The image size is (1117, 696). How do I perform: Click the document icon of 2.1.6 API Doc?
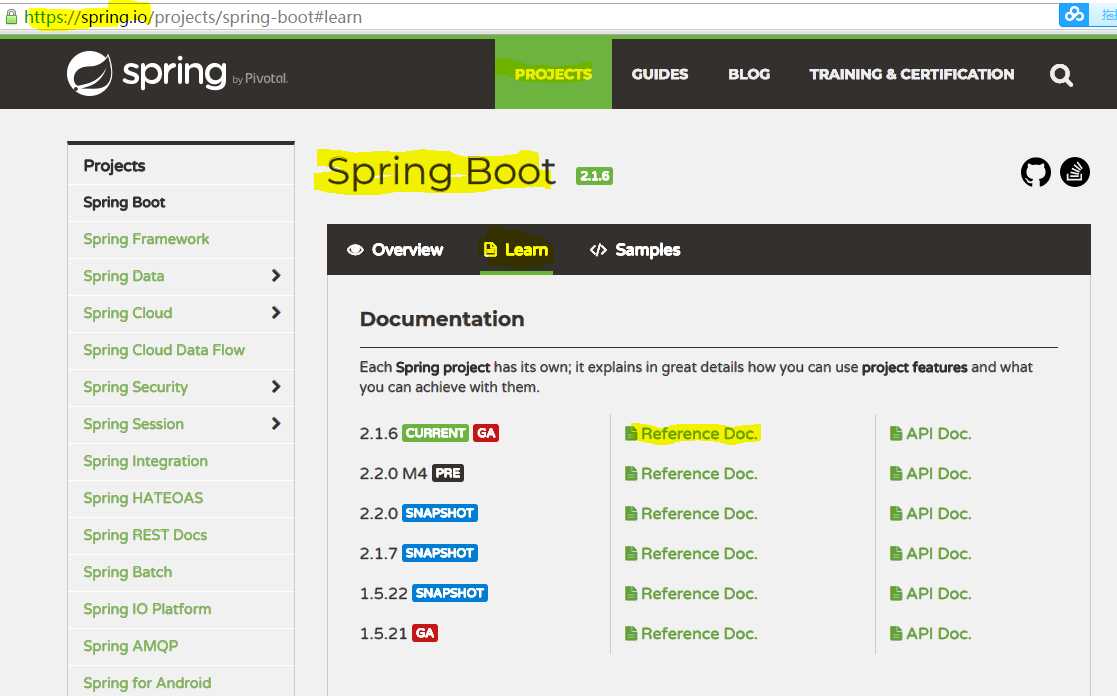pos(896,433)
